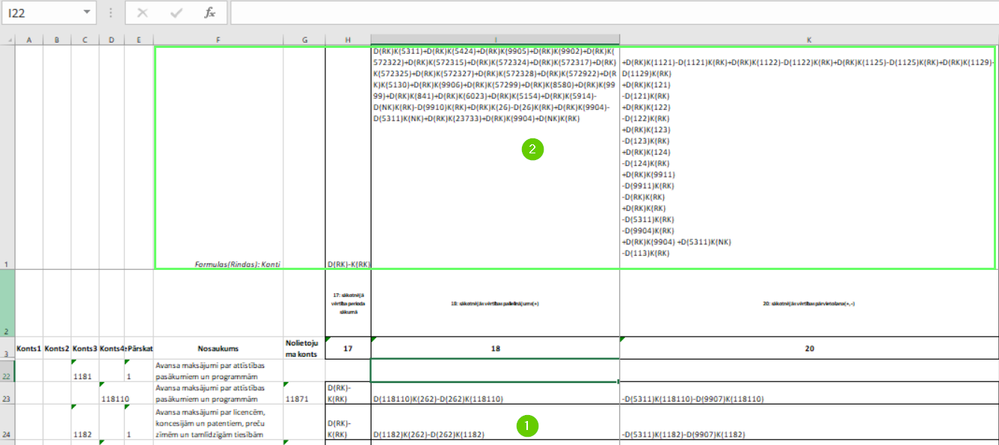Image resolution: width=999 pixels, height=445 pixels.
Task: Click the Nosaukums header cell
Action: [219, 348]
